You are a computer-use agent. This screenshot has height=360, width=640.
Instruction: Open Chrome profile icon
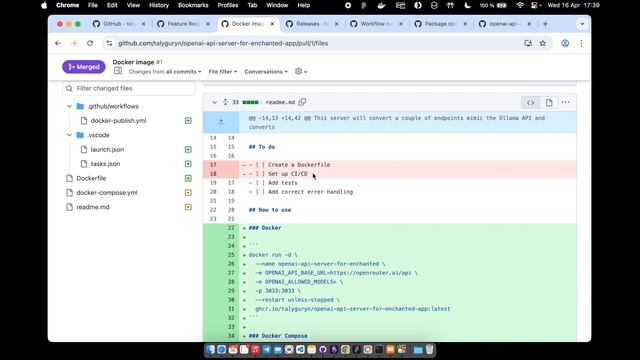(565, 43)
